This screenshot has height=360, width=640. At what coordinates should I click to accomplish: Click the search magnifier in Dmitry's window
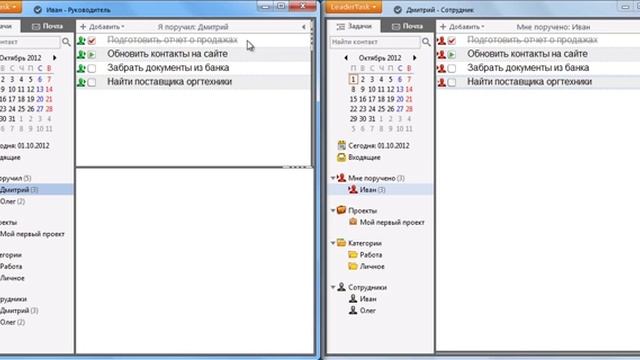point(426,42)
